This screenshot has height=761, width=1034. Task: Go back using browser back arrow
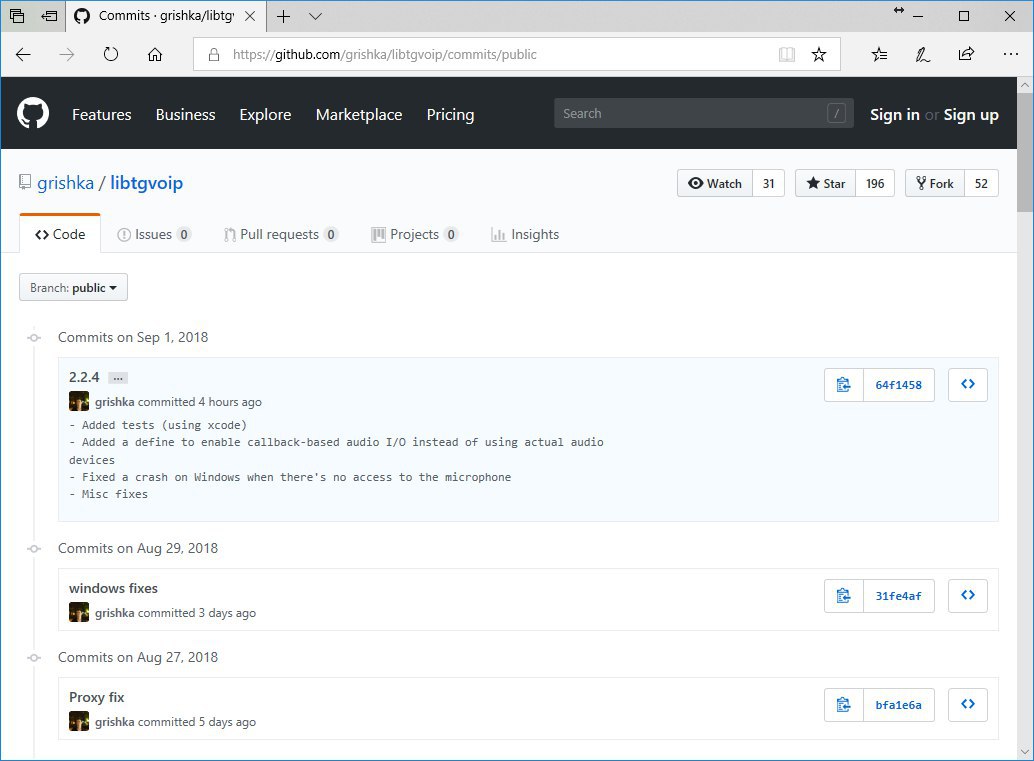click(23, 54)
